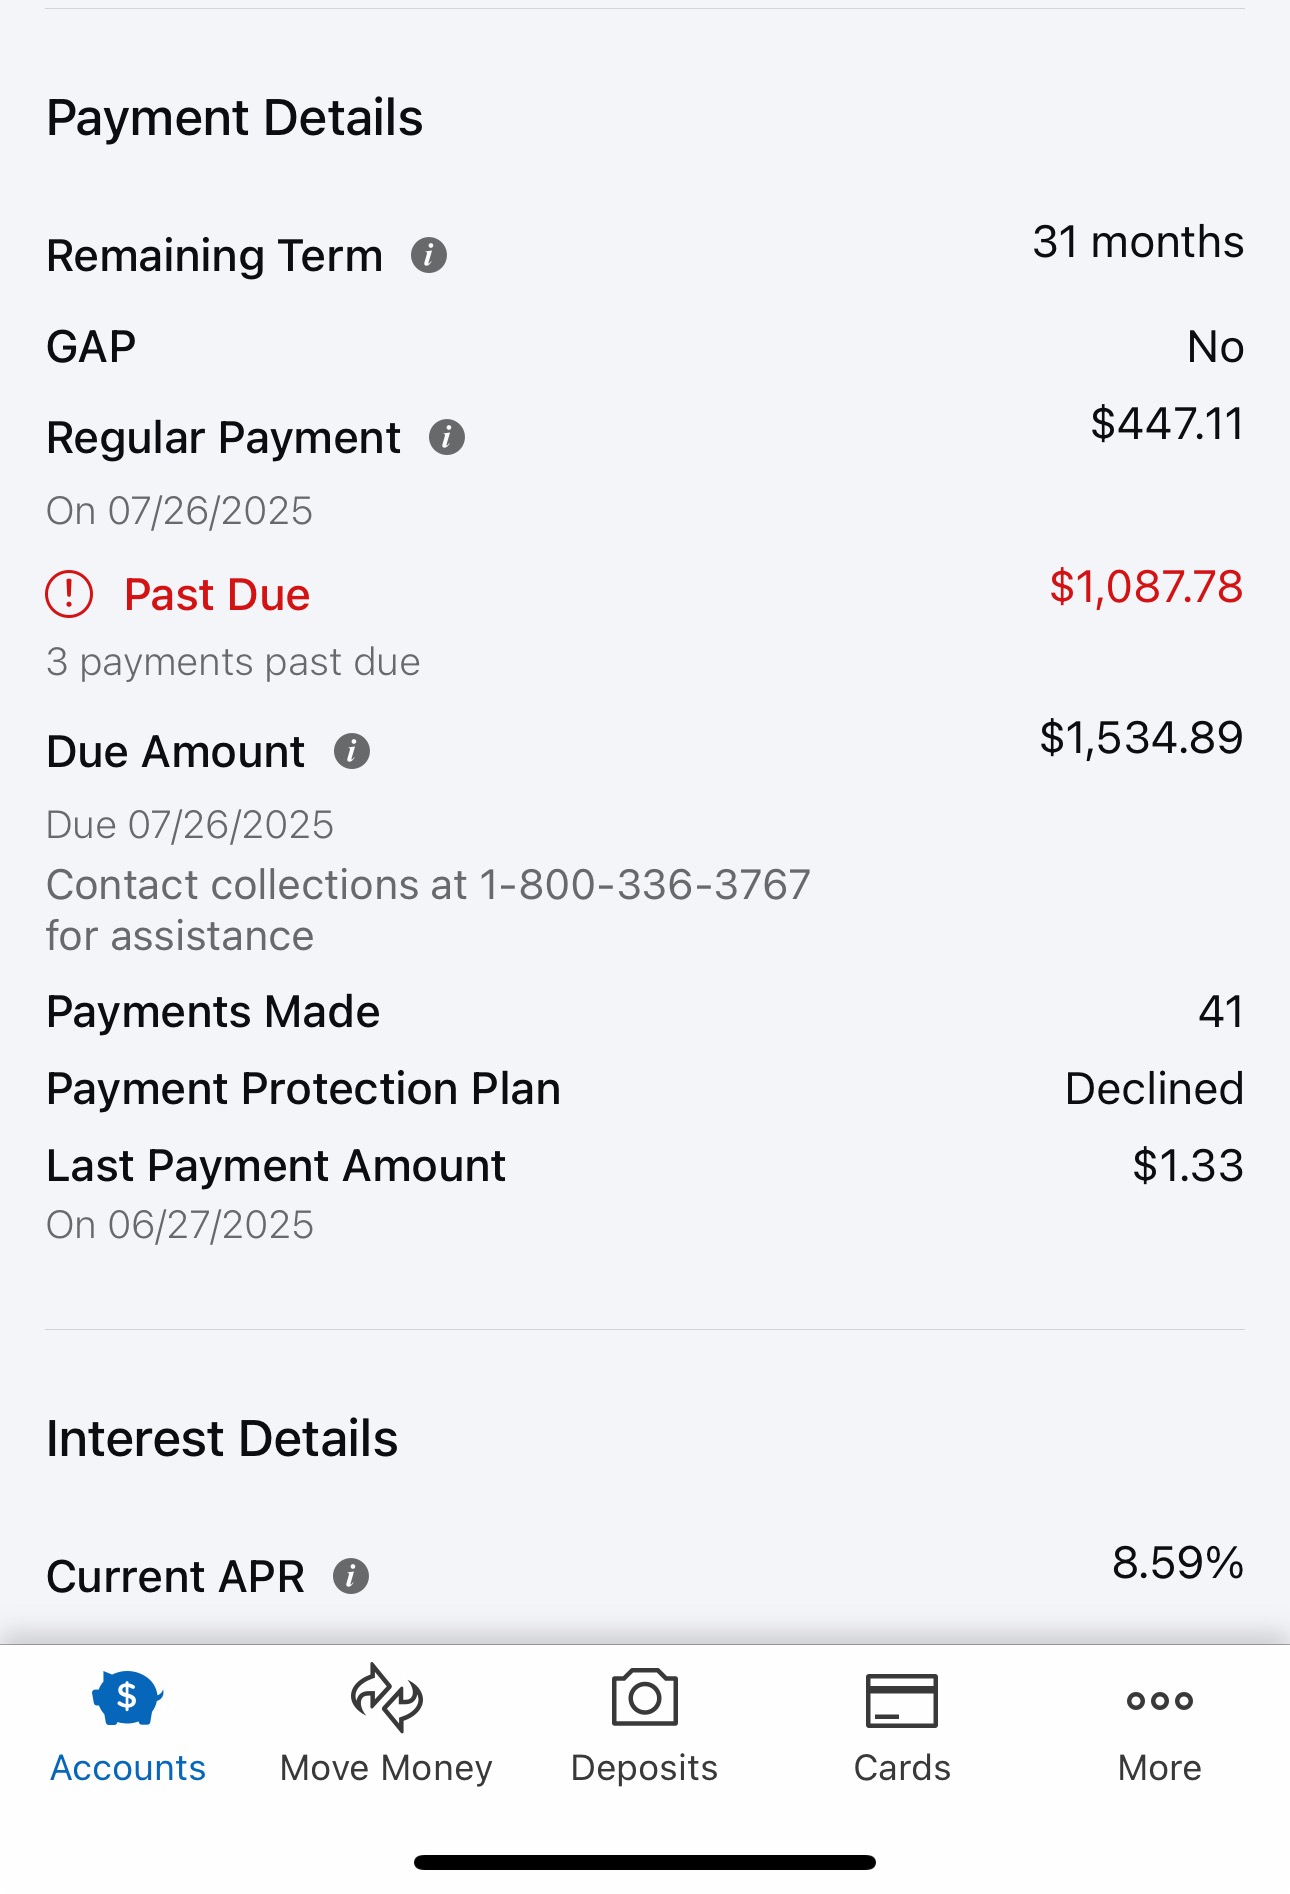Tap the Current APR info icon
The width and height of the screenshot is (1290, 1894).
pyautogui.click(x=351, y=1576)
